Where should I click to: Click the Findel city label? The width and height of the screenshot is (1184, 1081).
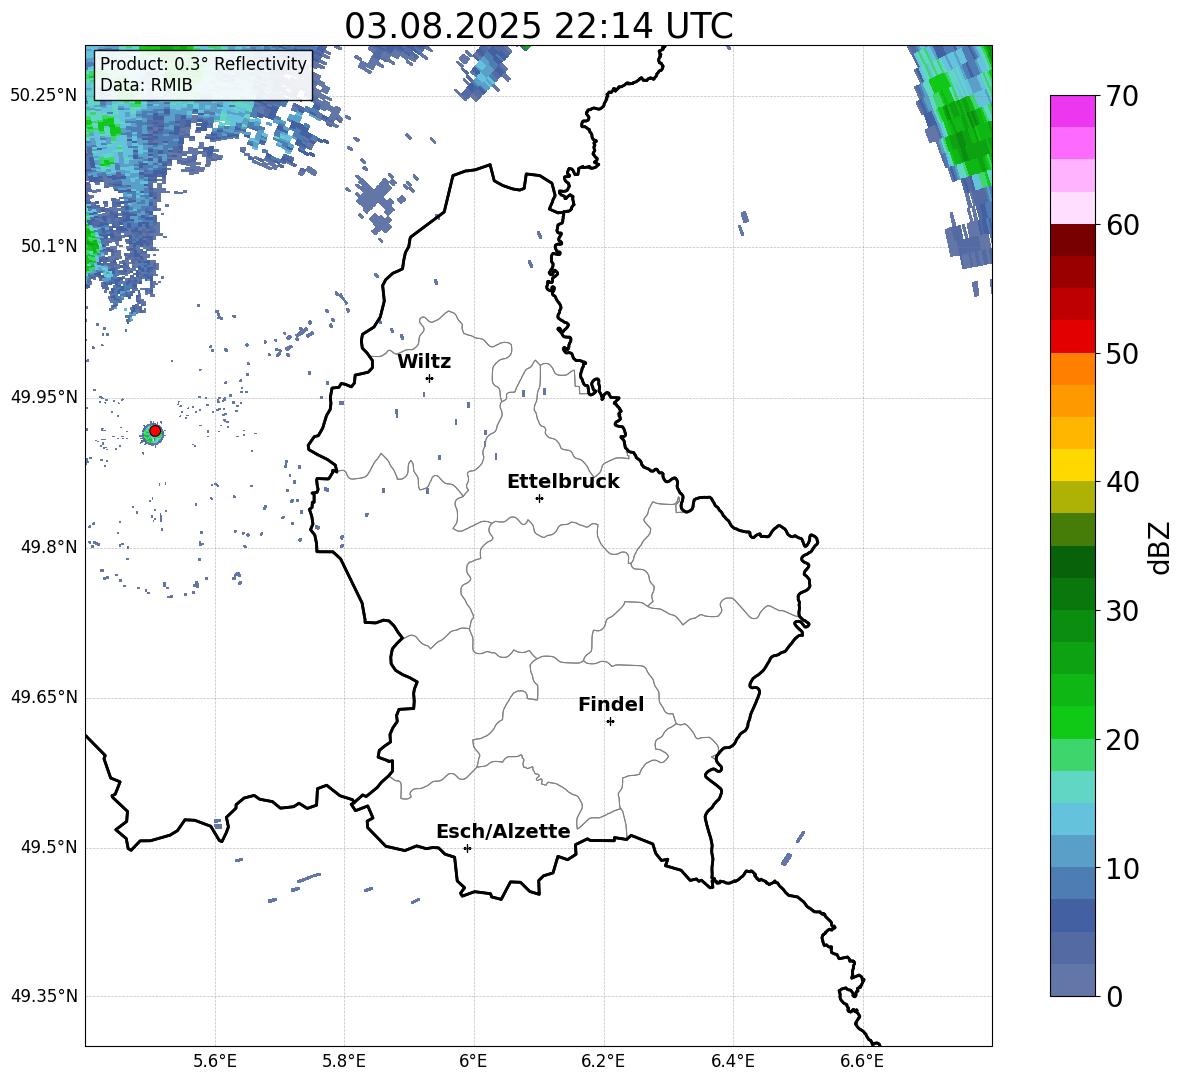[x=611, y=704]
